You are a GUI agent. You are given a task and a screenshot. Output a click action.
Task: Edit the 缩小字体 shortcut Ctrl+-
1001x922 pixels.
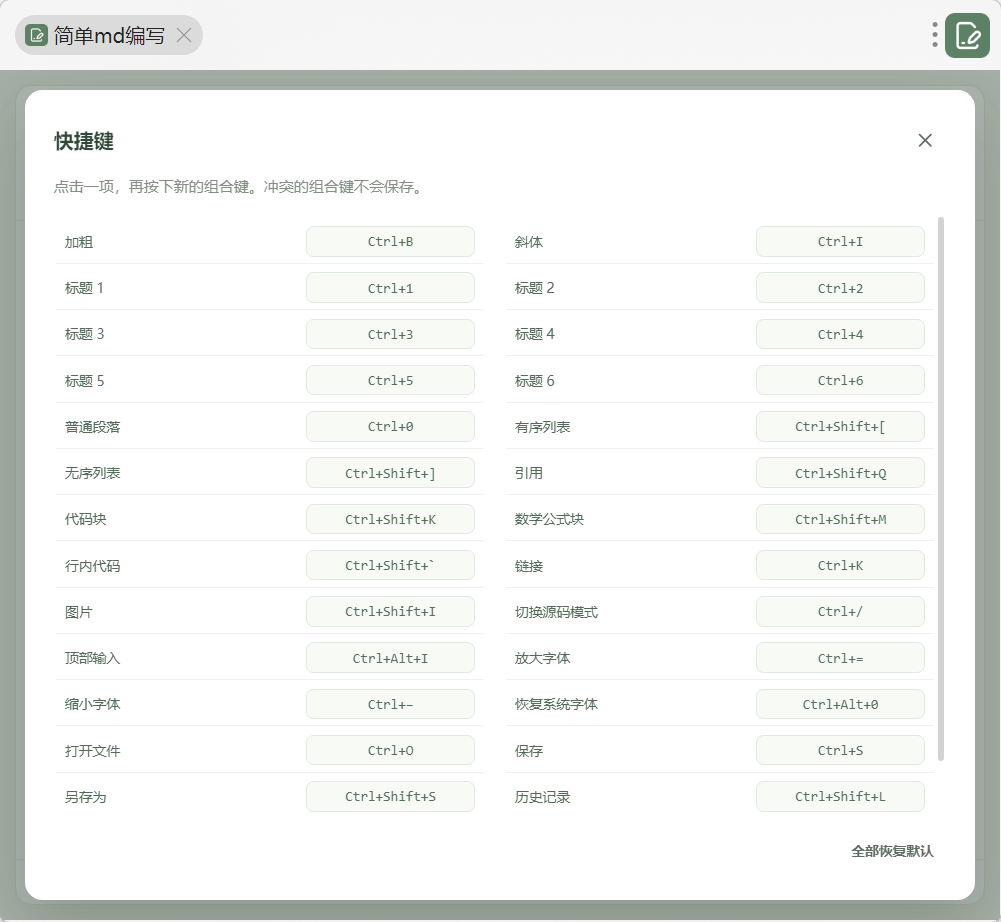pyautogui.click(x=390, y=704)
